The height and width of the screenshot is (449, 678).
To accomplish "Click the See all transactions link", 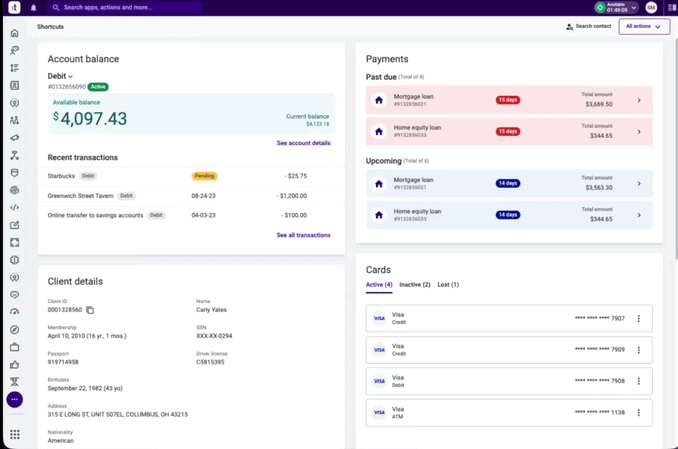I will tap(304, 235).
